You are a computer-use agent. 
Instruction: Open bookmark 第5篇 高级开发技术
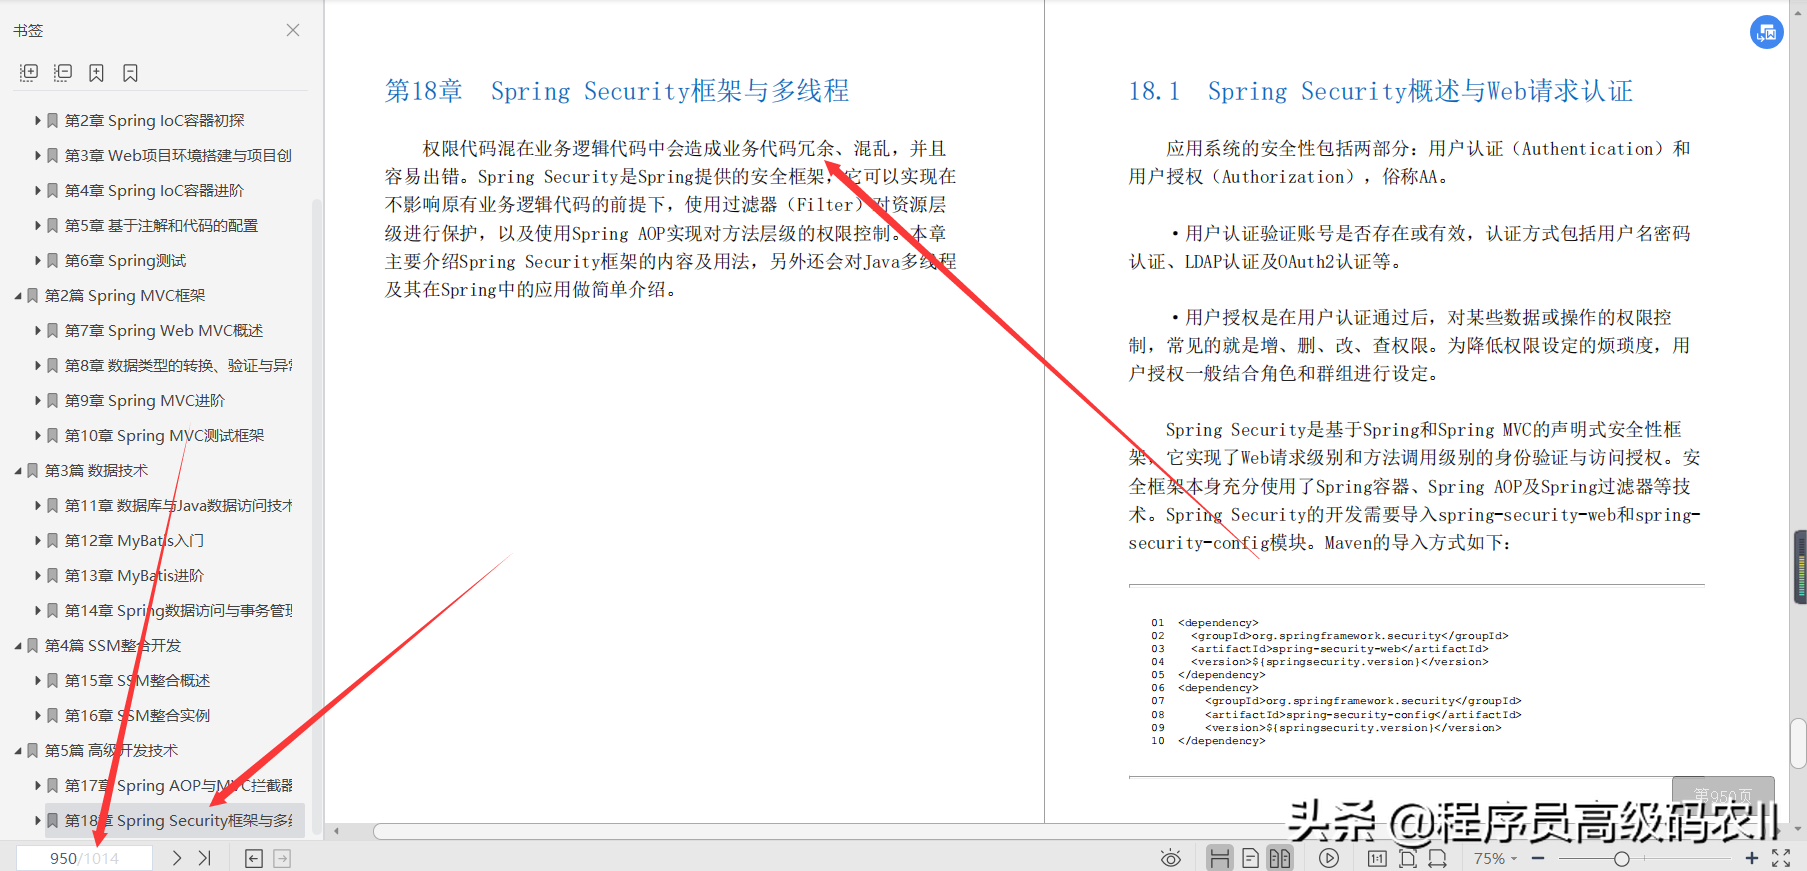tap(111, 750)
